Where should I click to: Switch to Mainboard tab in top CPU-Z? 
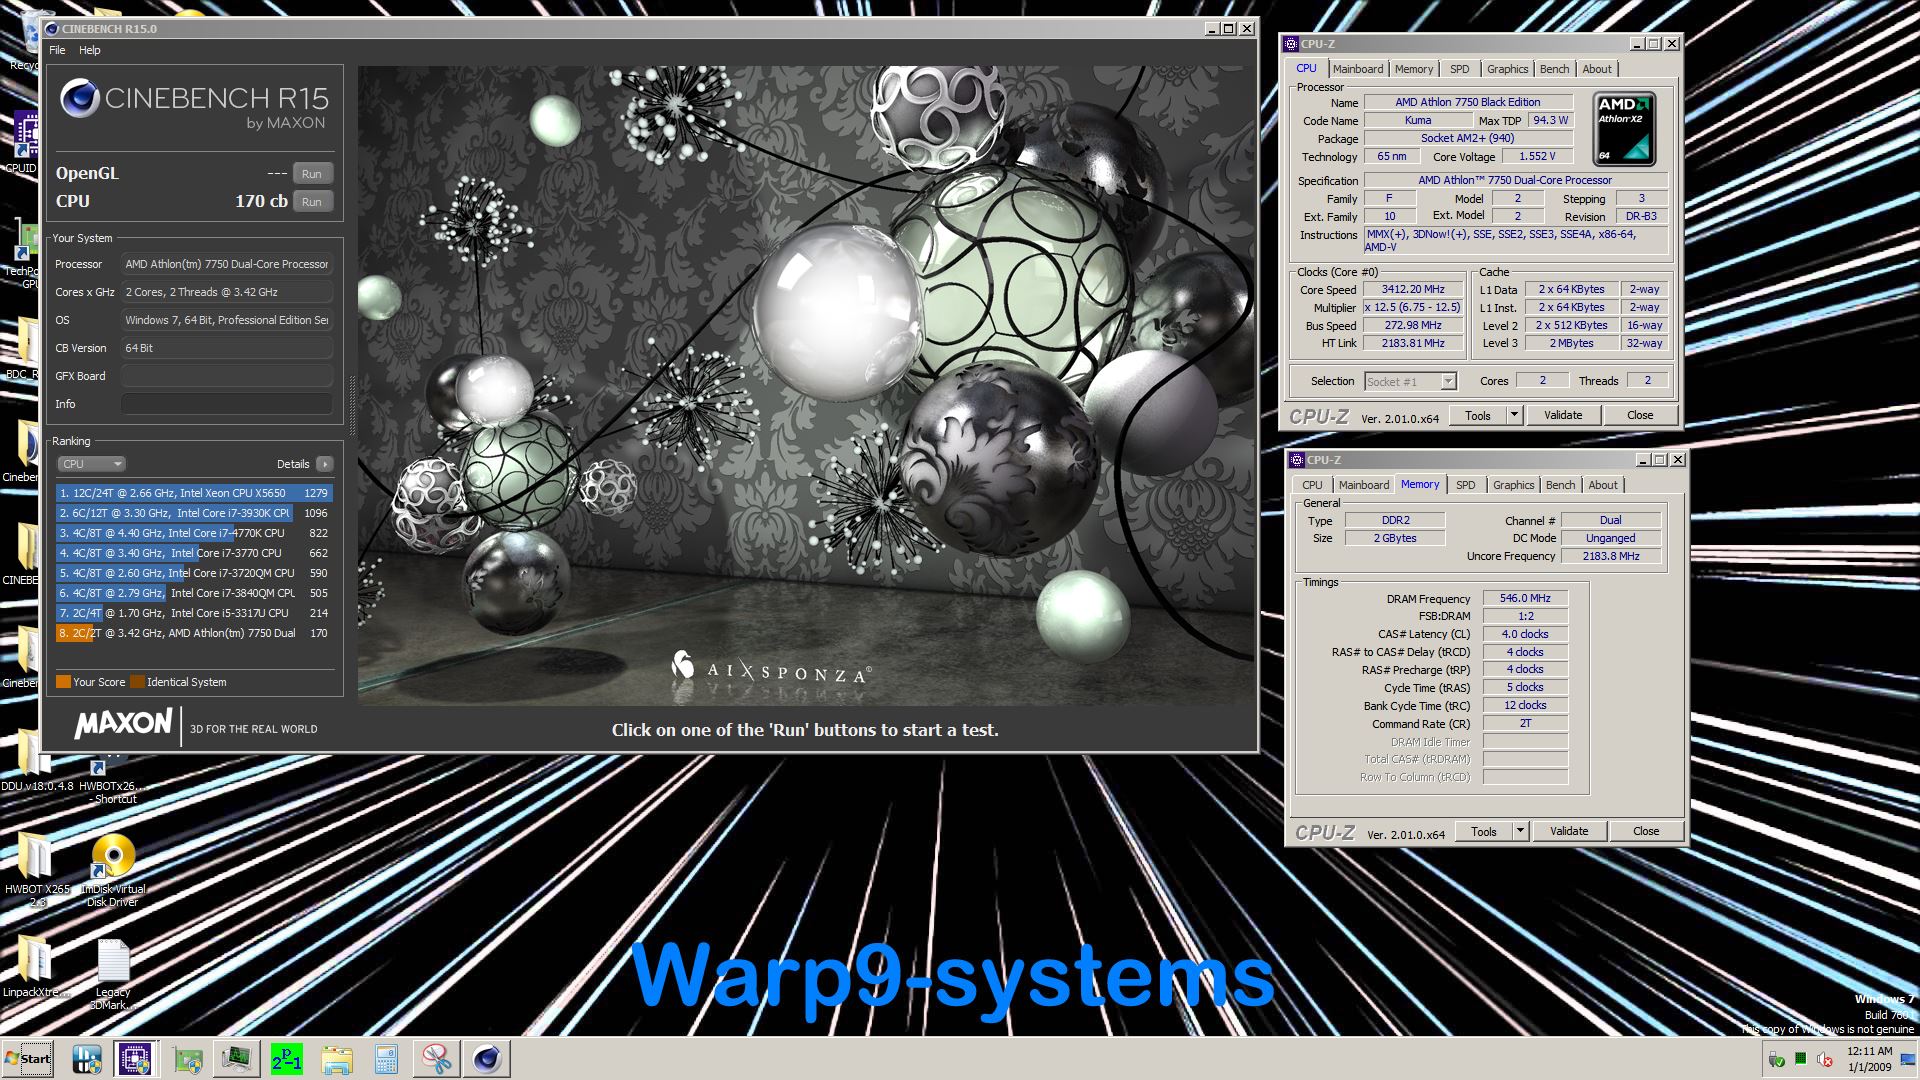tap(1357, 69)
